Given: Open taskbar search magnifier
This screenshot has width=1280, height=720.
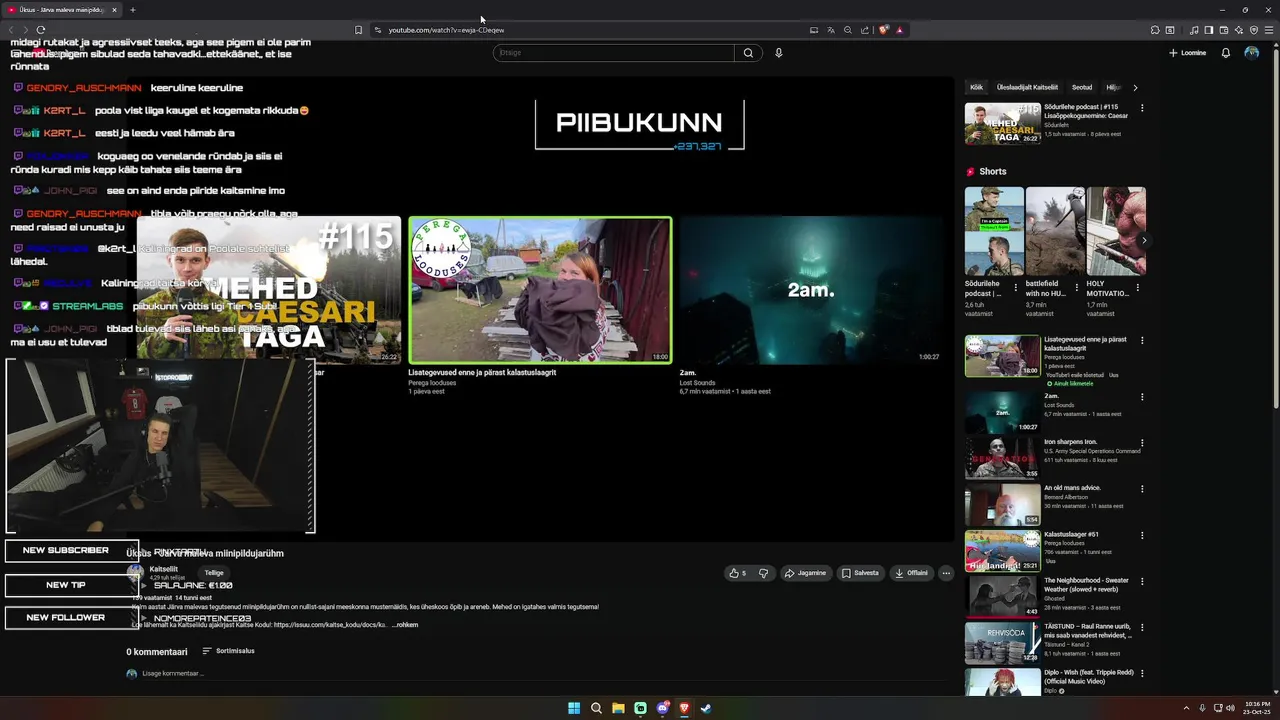Looking at the screenshot, I should pos(596,708).
